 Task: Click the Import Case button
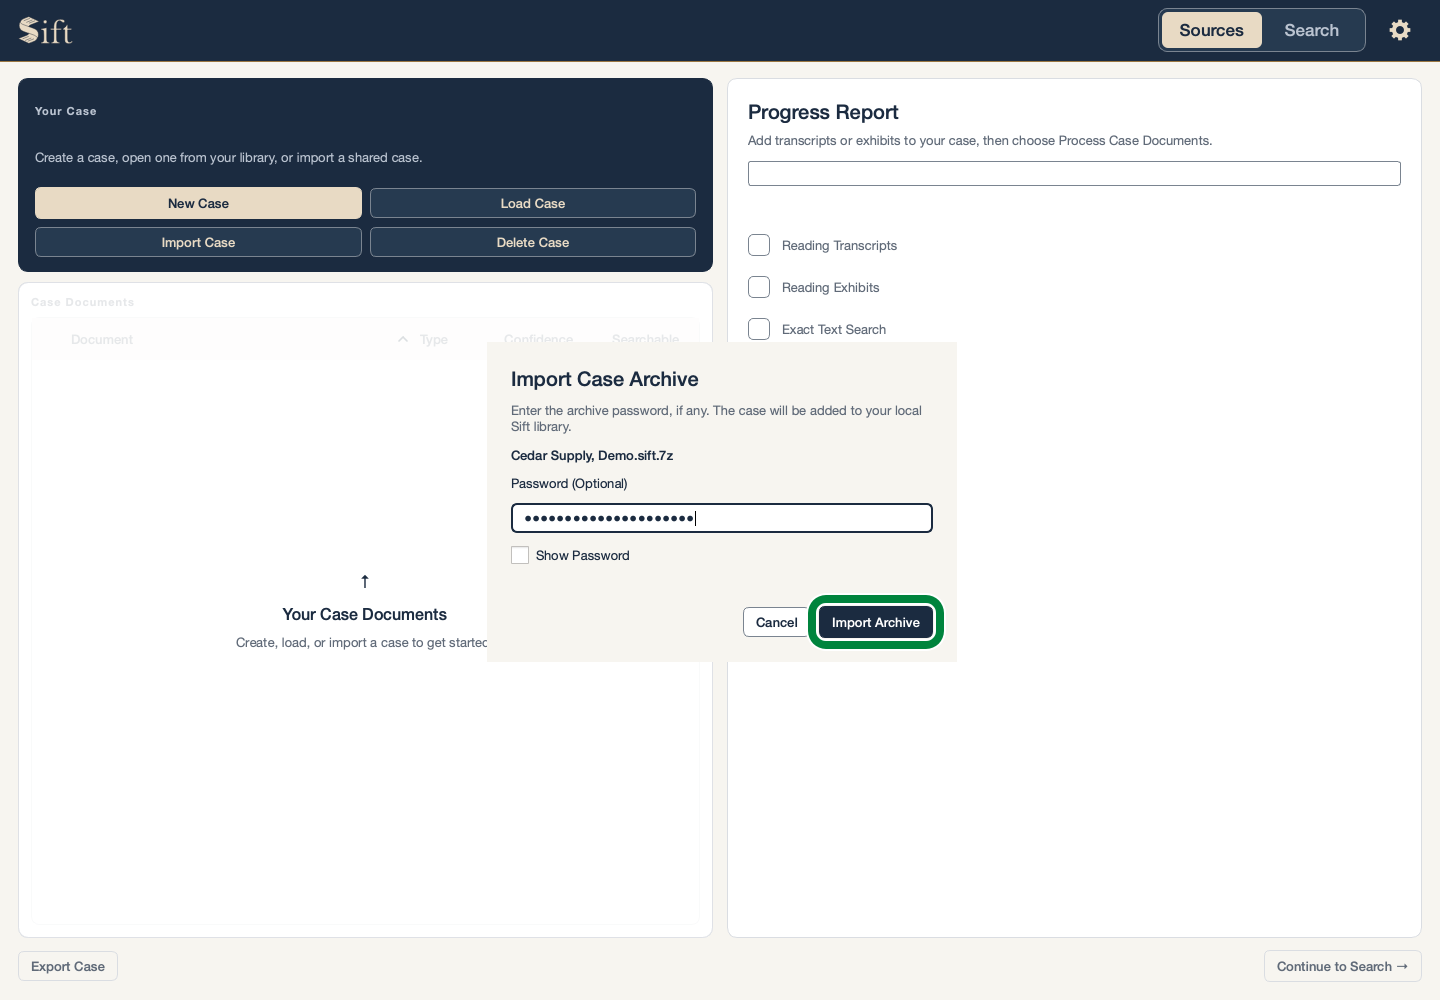pyautogui.click(x=198, y=242)
